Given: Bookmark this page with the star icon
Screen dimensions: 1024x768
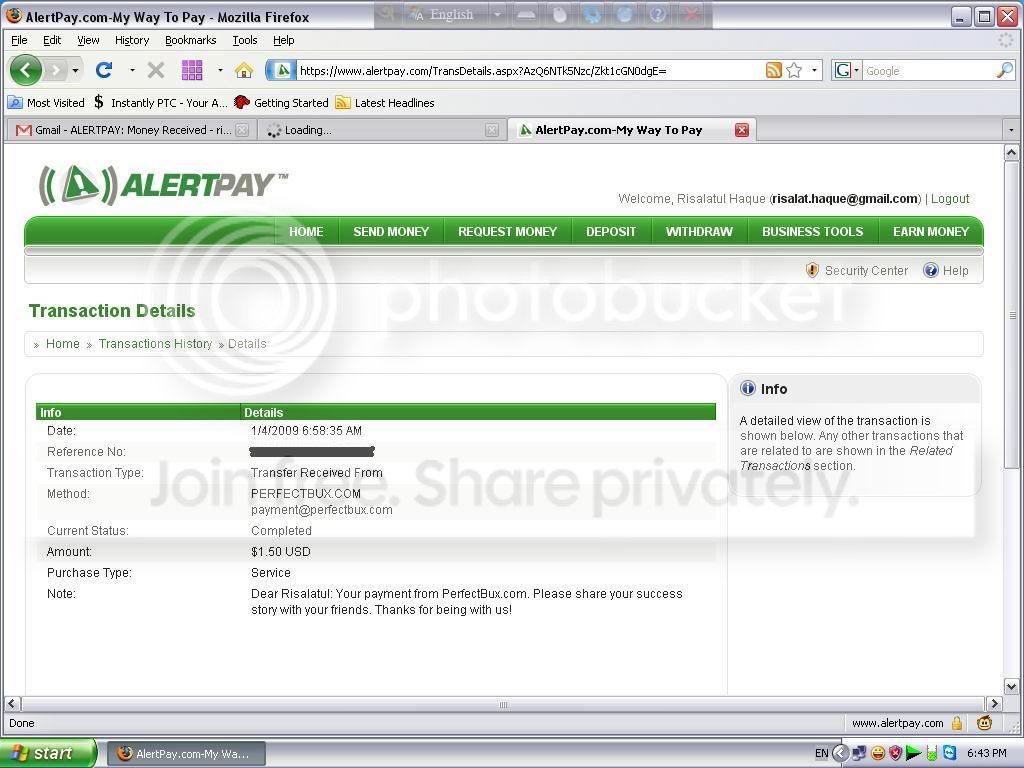Looking at the screenshot, I should coord(794,71).
